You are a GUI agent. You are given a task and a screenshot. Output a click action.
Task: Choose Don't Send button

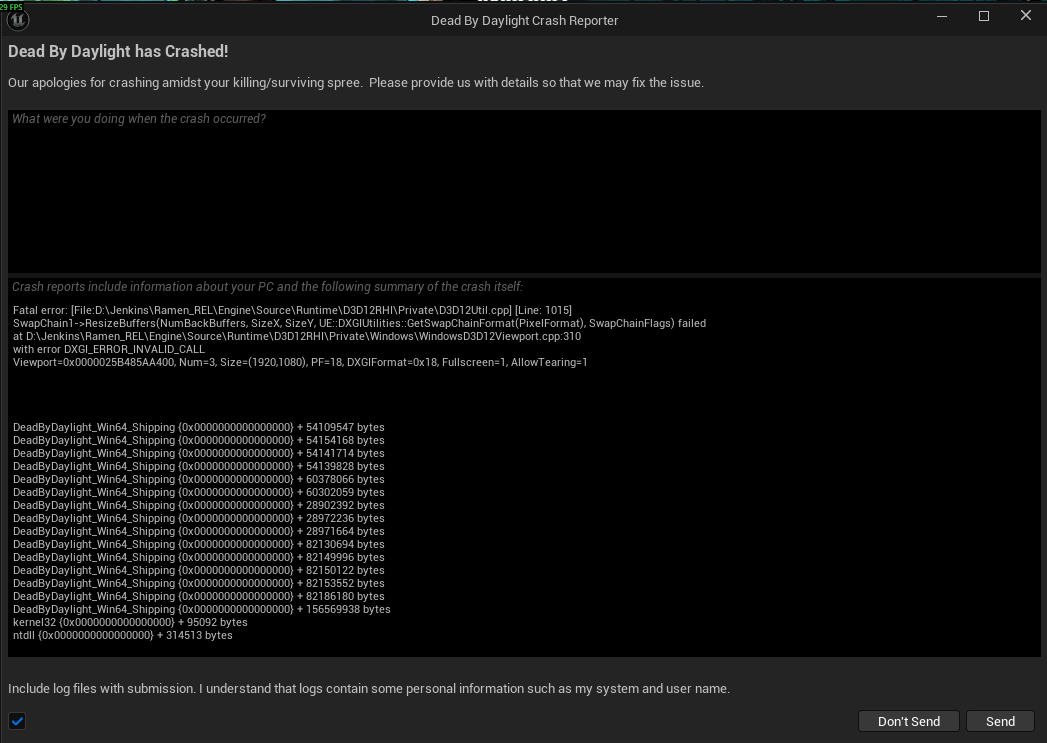tap(909, 721)
